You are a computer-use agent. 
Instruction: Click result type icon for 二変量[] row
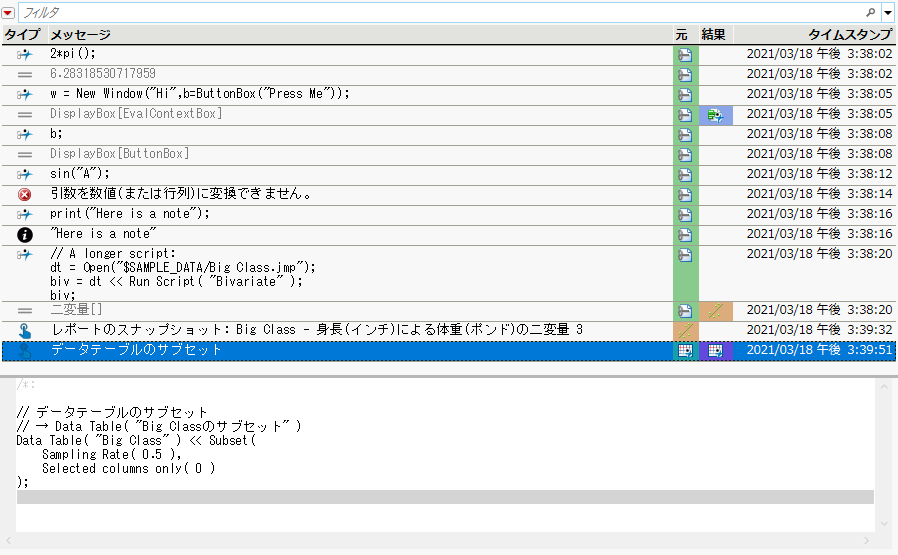pyautogui.click(x=25, y=311)
